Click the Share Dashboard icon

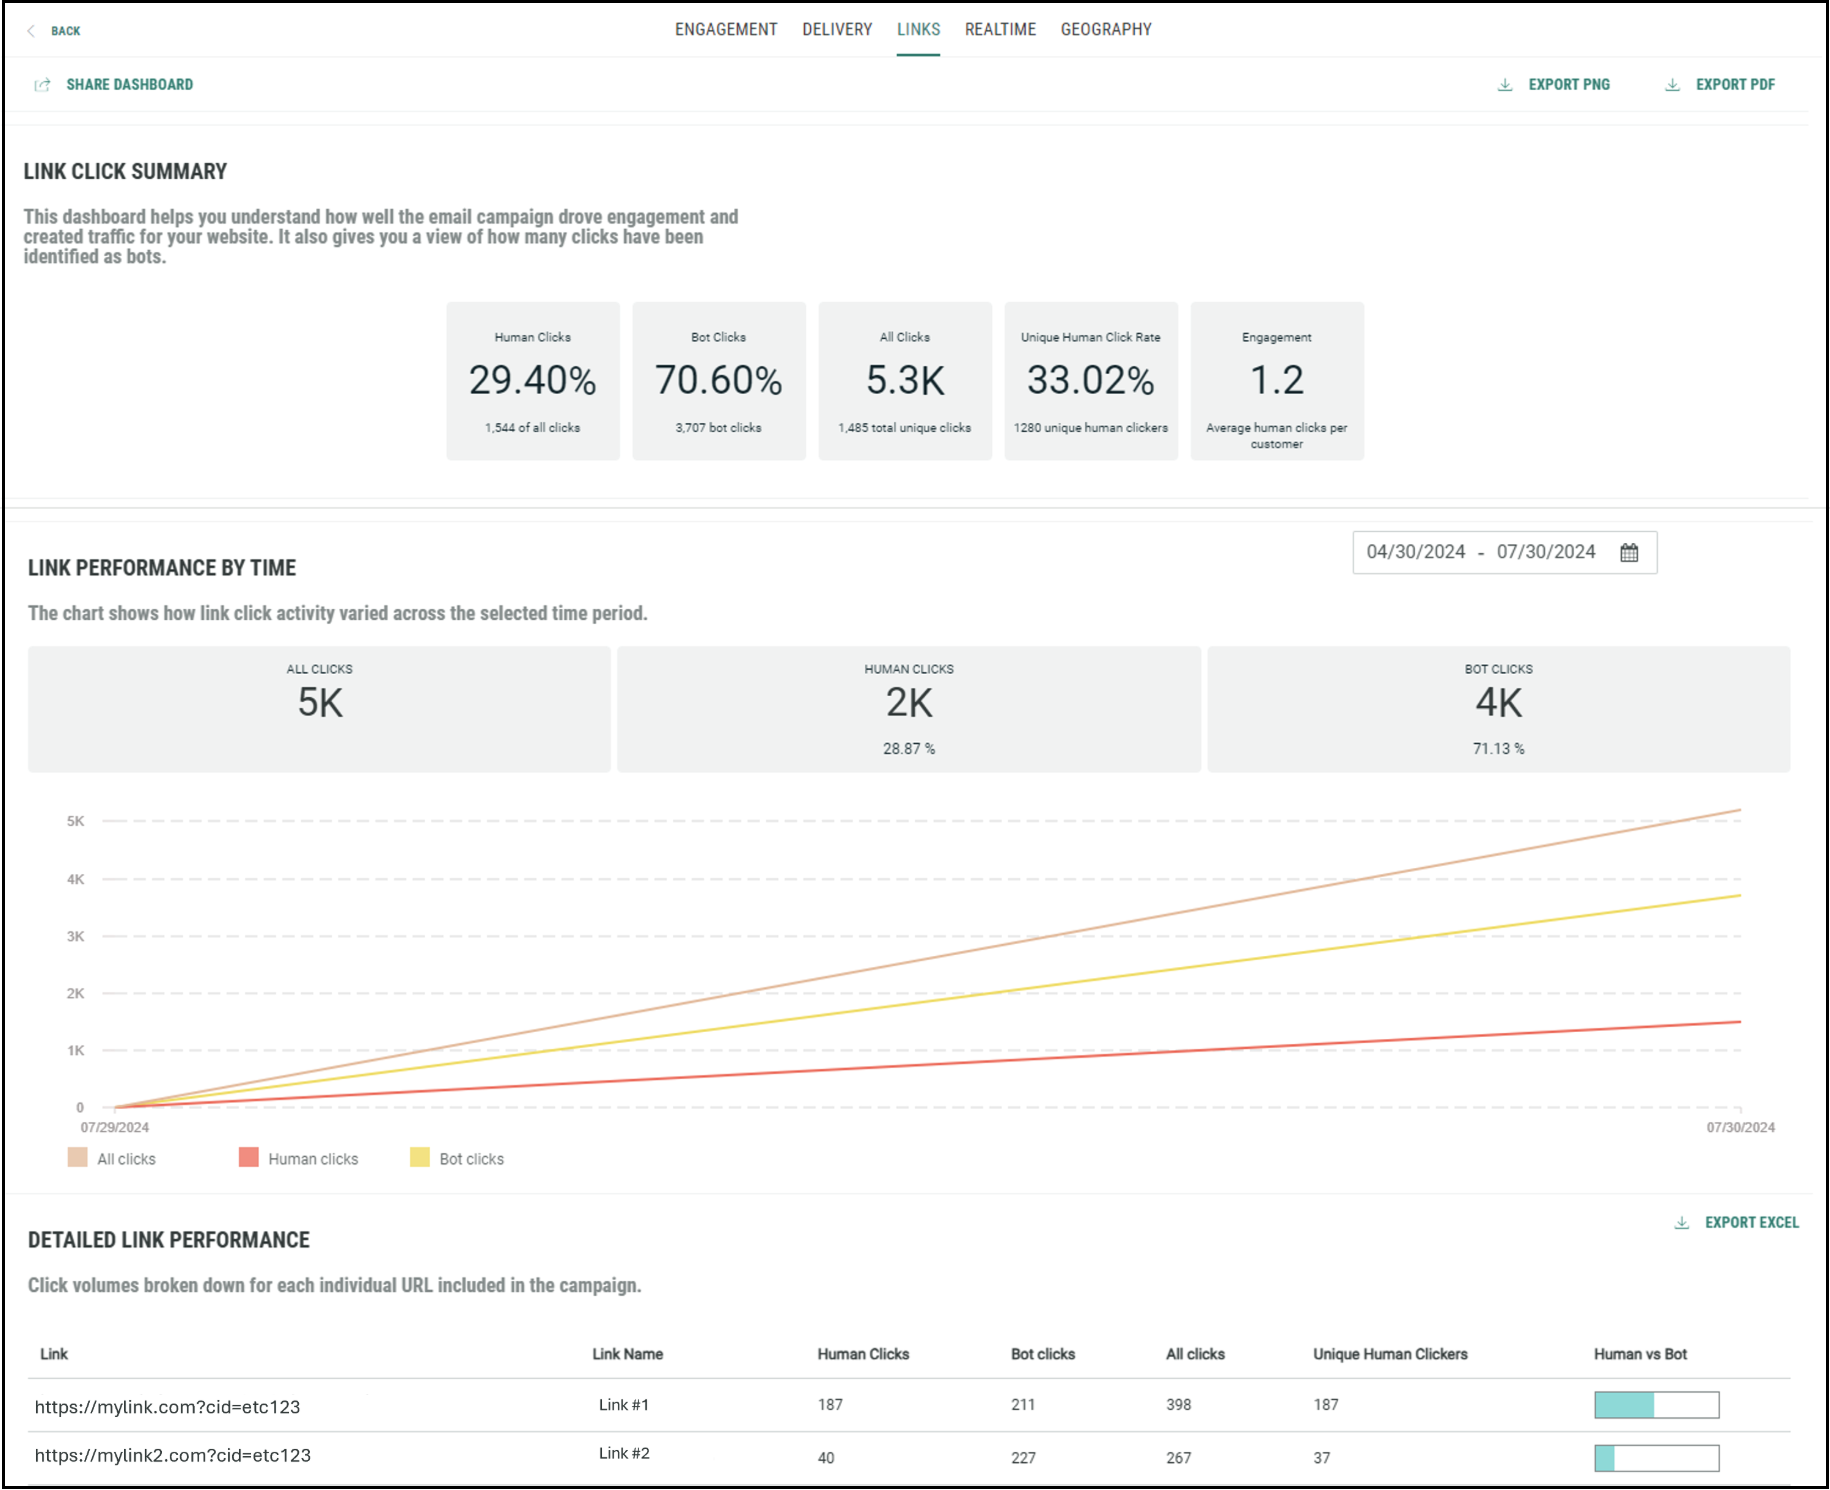(42, 85)
